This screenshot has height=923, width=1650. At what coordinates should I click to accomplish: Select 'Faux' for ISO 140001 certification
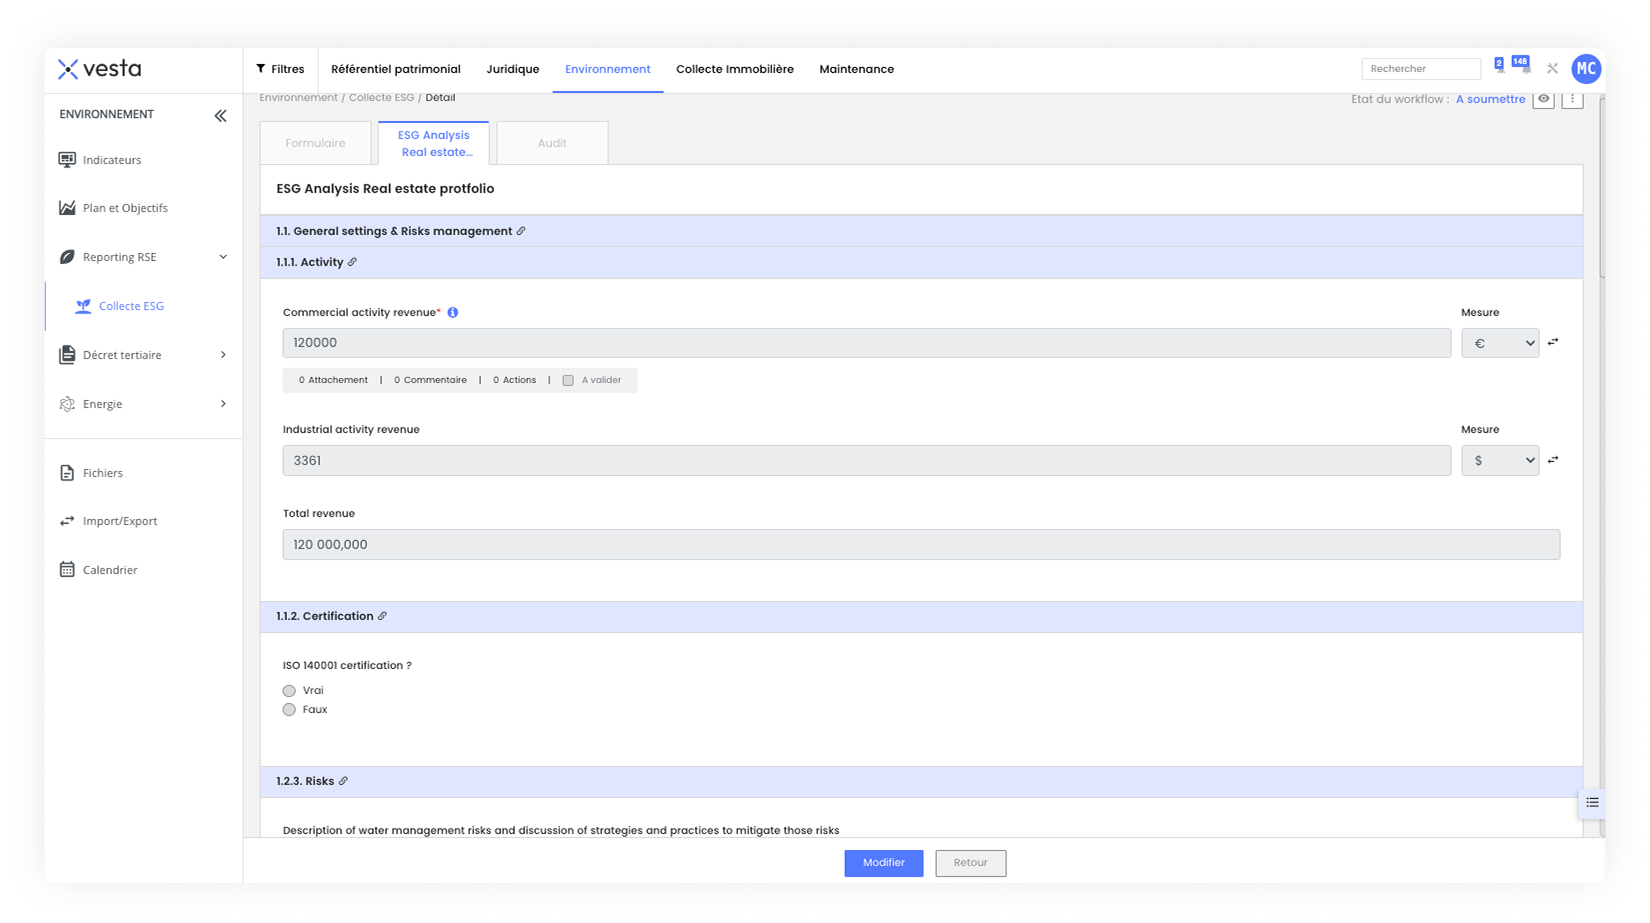[x=289, y=710]
